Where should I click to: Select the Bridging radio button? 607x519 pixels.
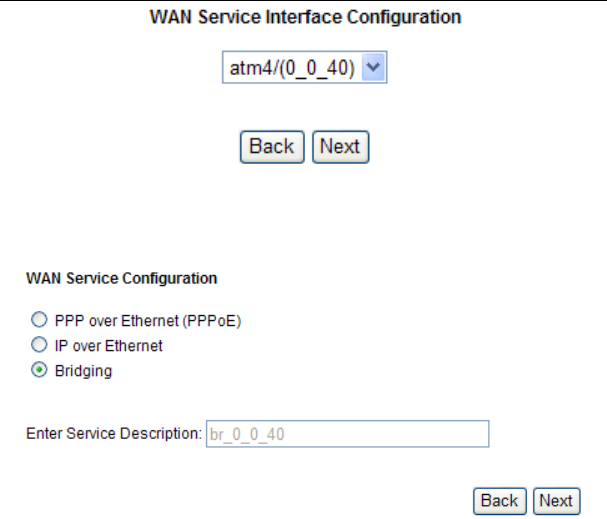coord(39,371)
